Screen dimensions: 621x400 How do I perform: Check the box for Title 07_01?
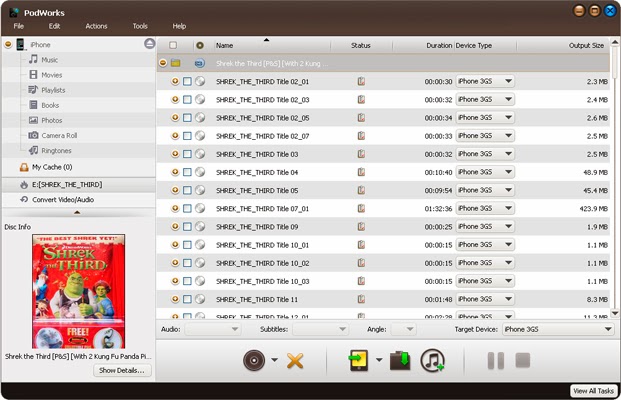187,208
